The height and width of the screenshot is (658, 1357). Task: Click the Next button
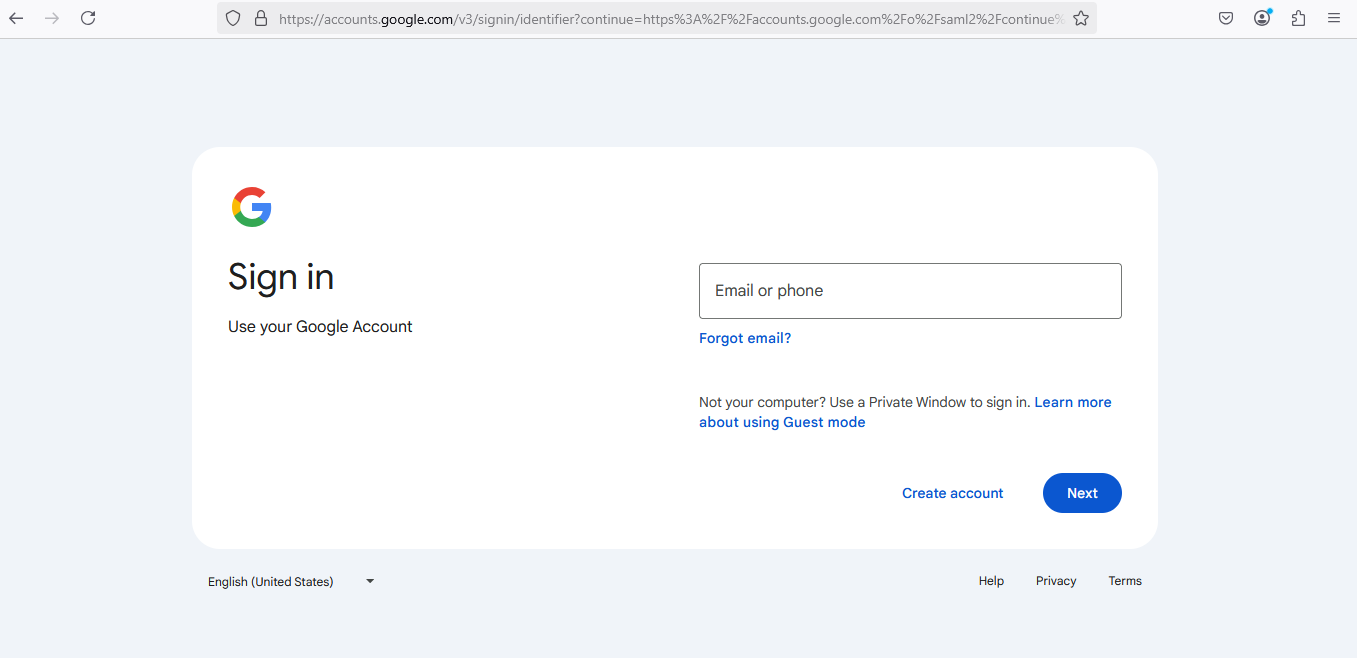(x=1082, y=493)
